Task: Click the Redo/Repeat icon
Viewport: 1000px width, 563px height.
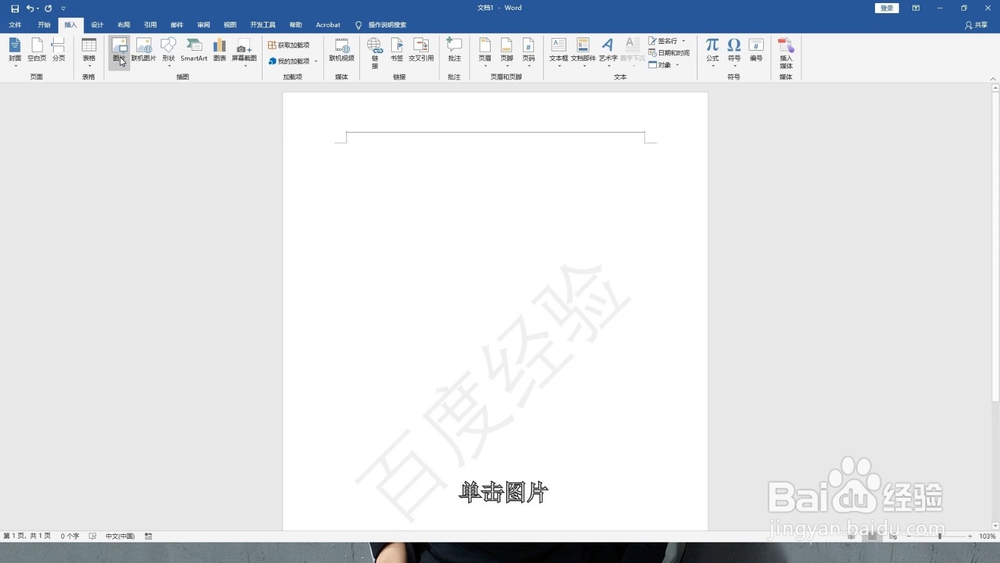Action: point(48,8)
